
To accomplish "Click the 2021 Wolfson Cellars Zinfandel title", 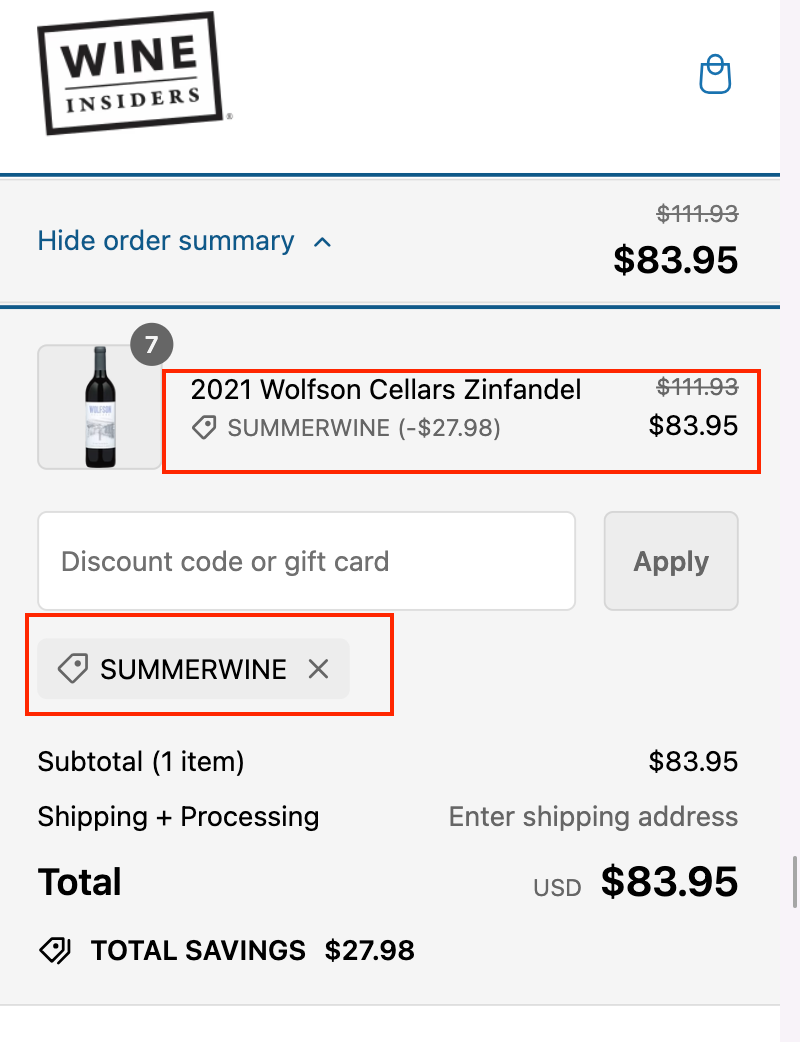I will click(x=386, y=389).
